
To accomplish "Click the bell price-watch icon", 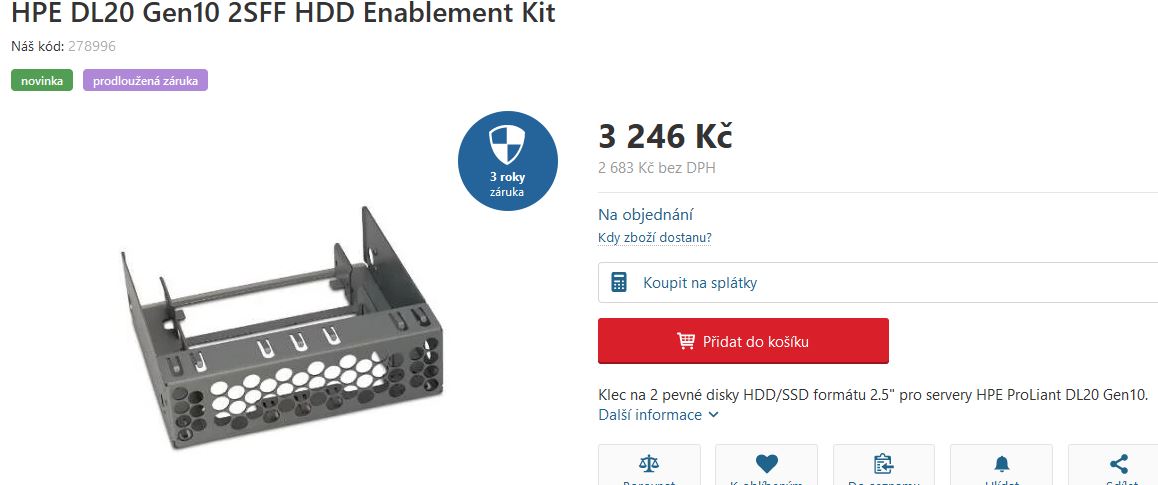I will click(1001, 464).
